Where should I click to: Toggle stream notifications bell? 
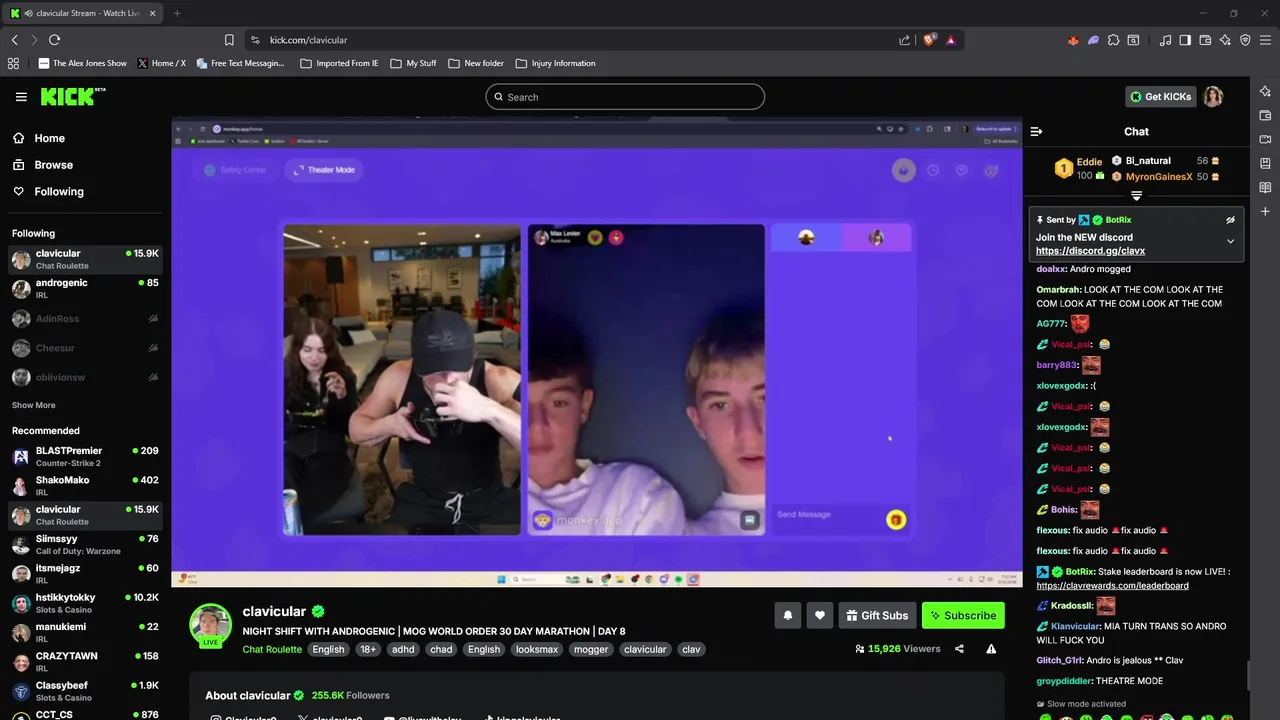[x=787, y=615]
